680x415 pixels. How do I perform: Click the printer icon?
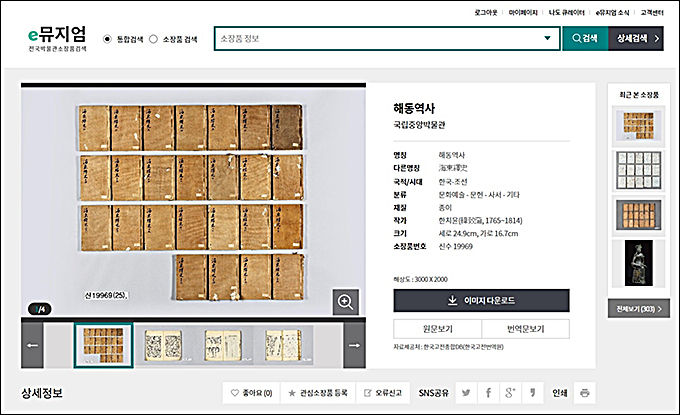pyautogui.click(x=585, y=392)
